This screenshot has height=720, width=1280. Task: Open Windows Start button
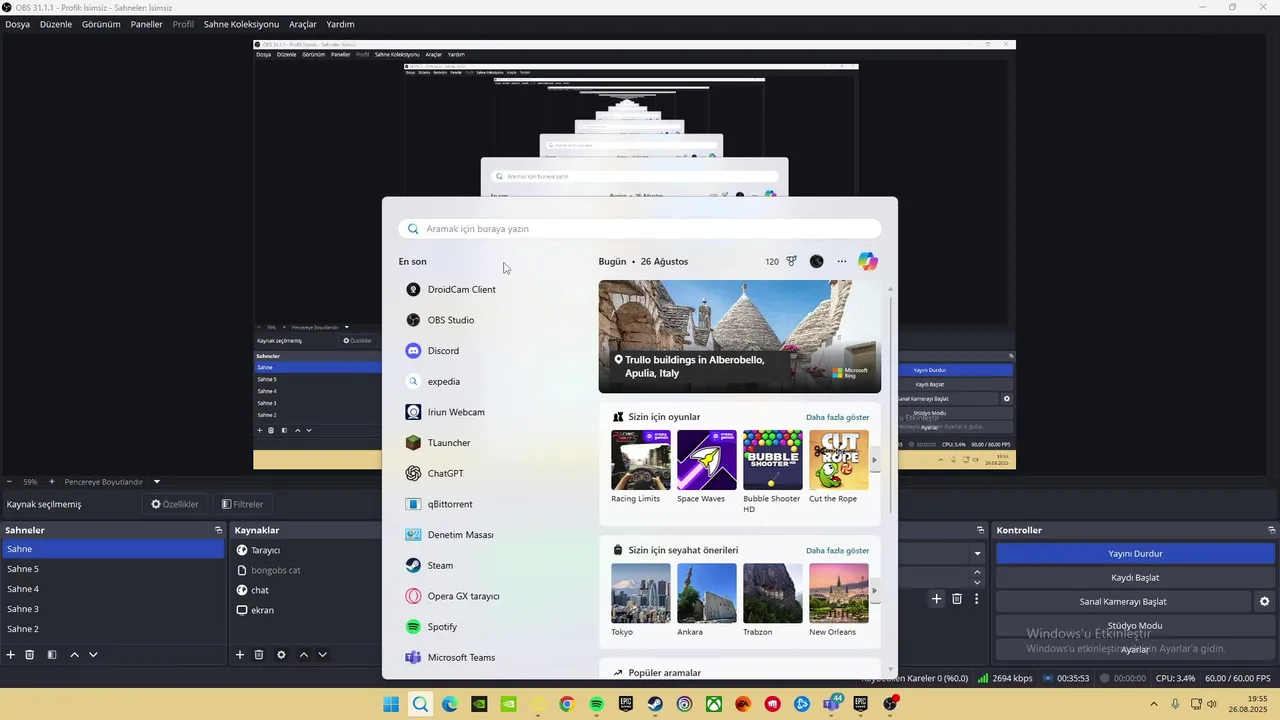click(x=391, y=704)
